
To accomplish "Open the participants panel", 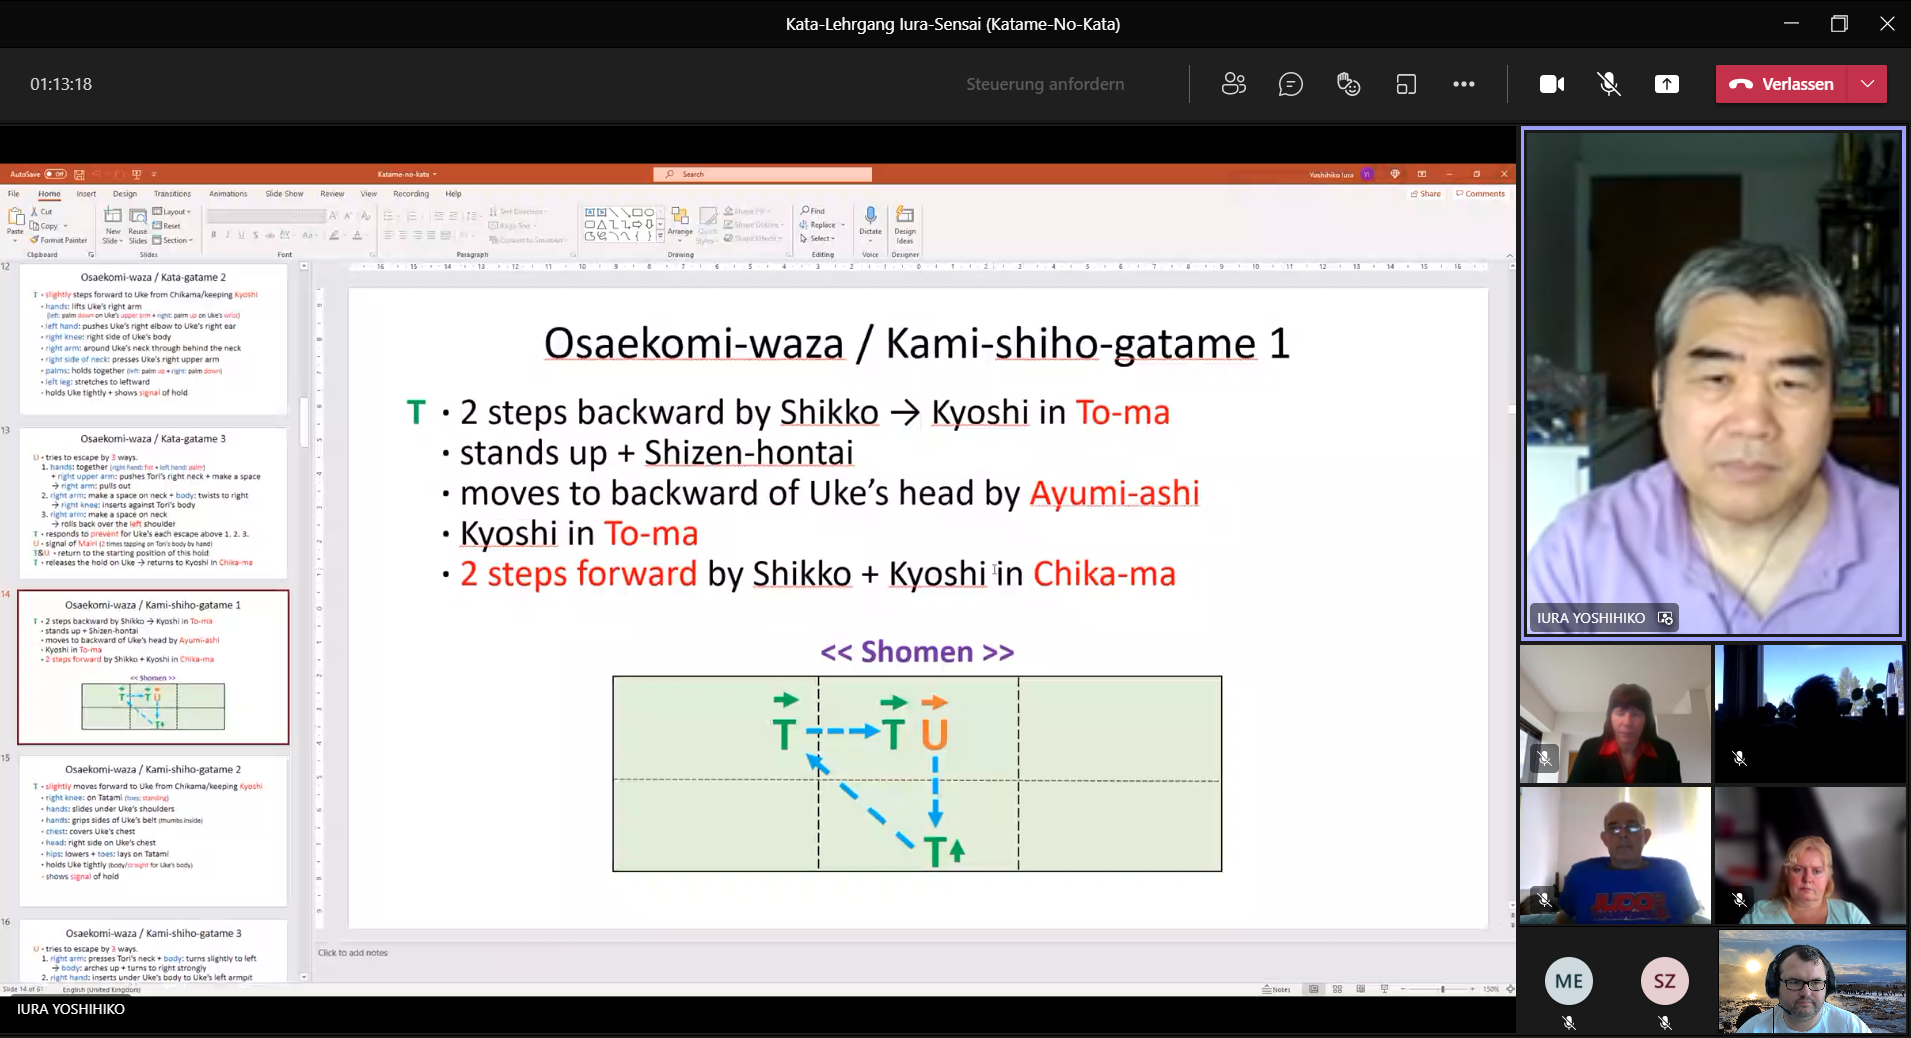I will [x=1233, y=85].
